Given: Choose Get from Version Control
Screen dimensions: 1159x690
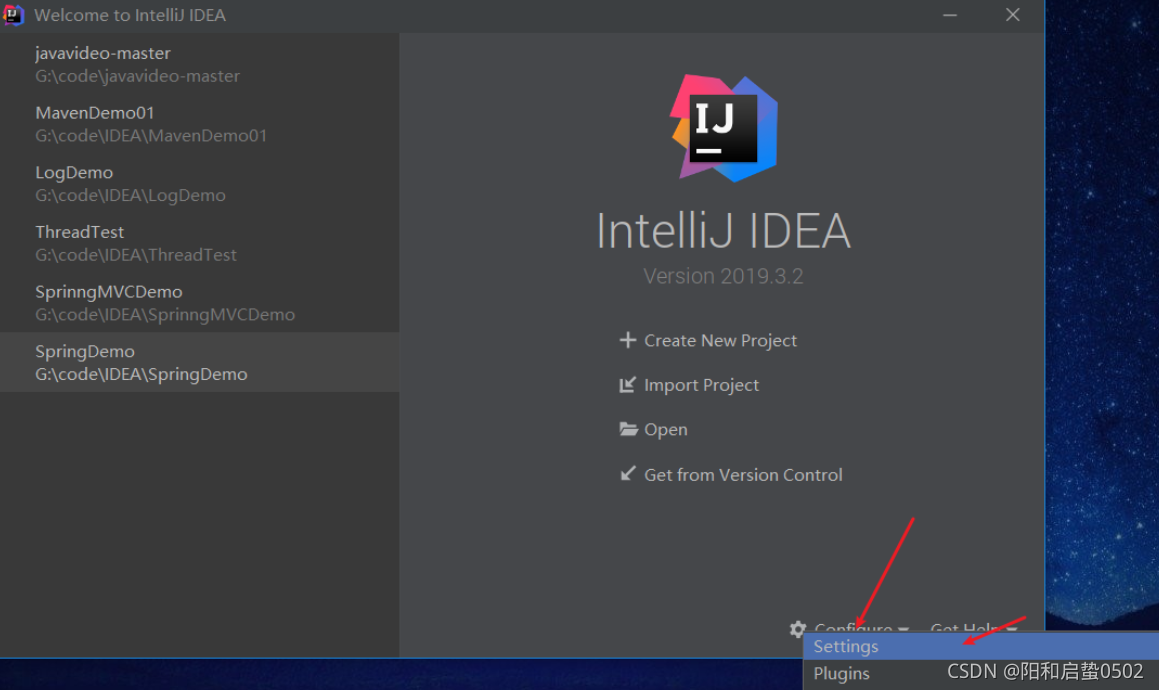Looking at the screenshot, I should point(742,475).
